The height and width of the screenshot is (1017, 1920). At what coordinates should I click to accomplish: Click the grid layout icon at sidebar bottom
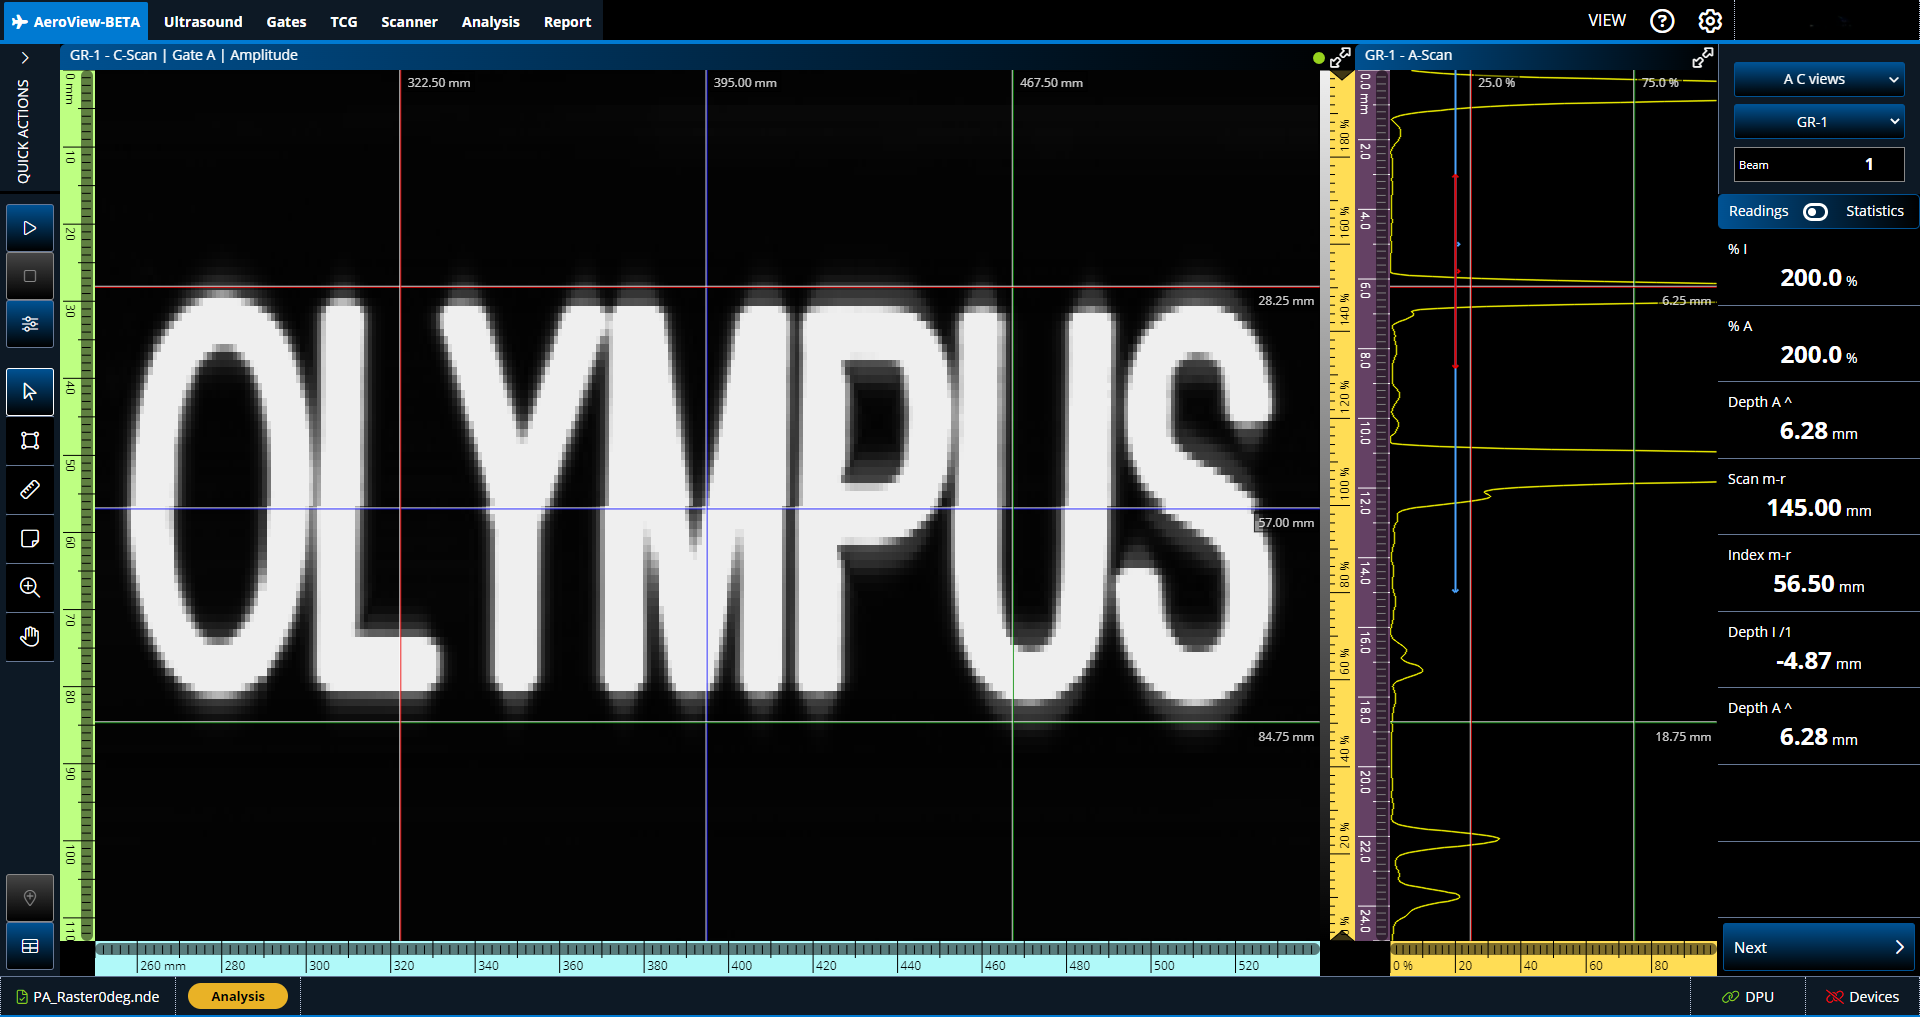(29, 947)
